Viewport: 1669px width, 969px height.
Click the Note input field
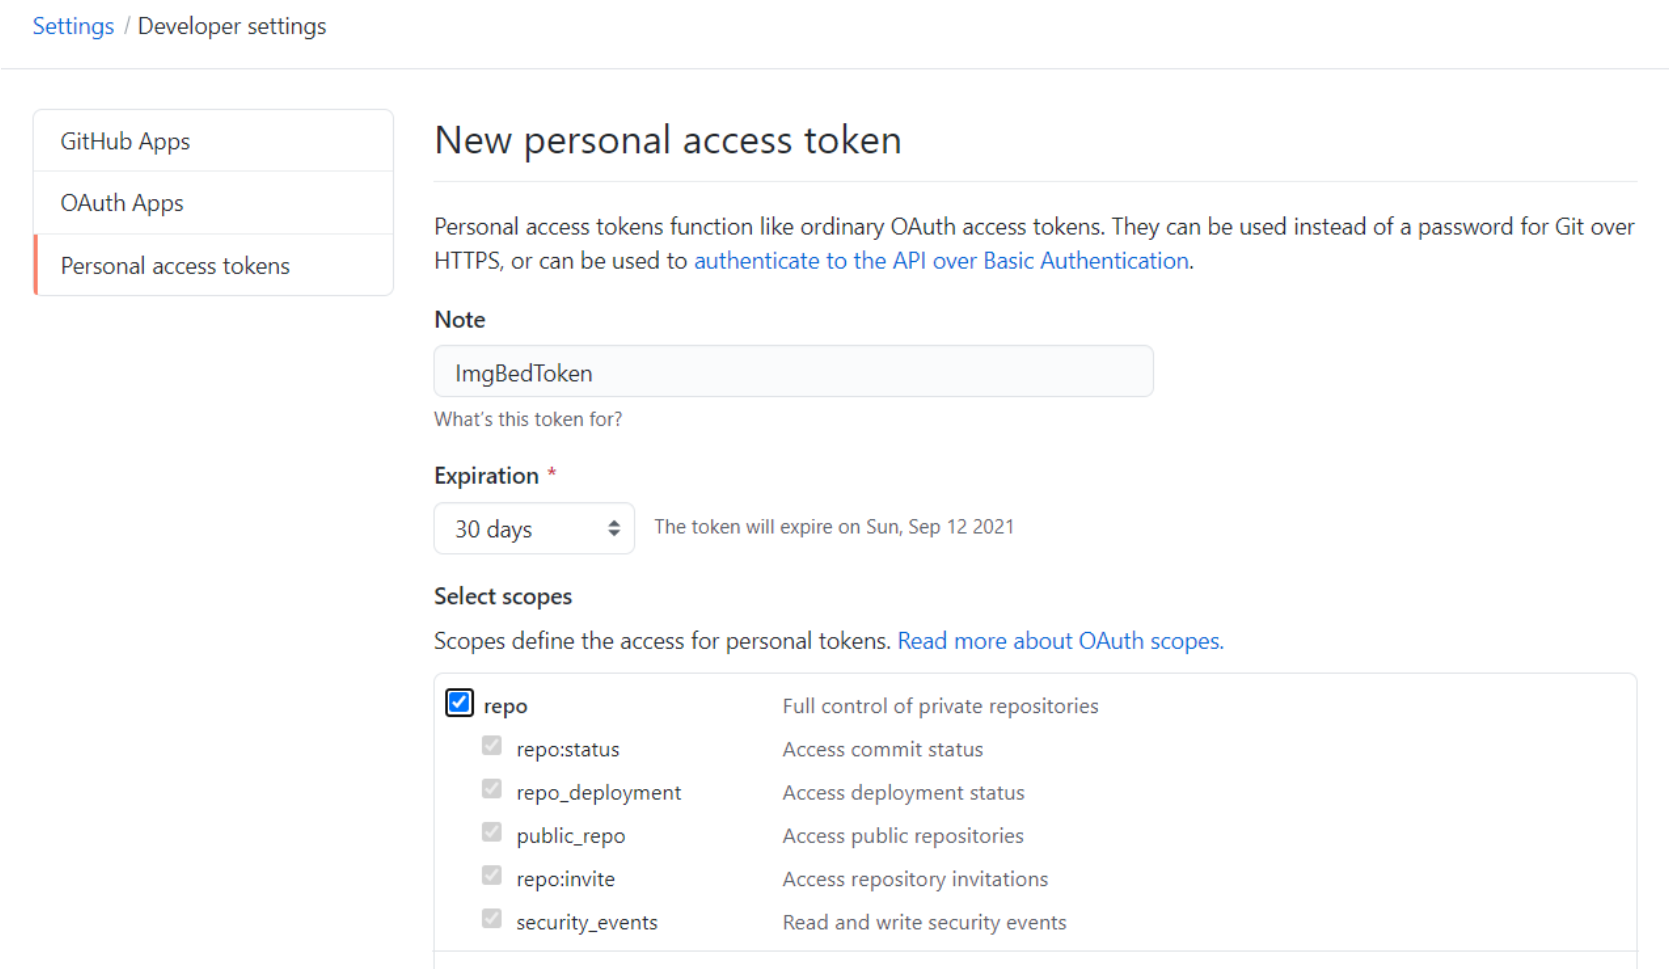pos(793,372)
